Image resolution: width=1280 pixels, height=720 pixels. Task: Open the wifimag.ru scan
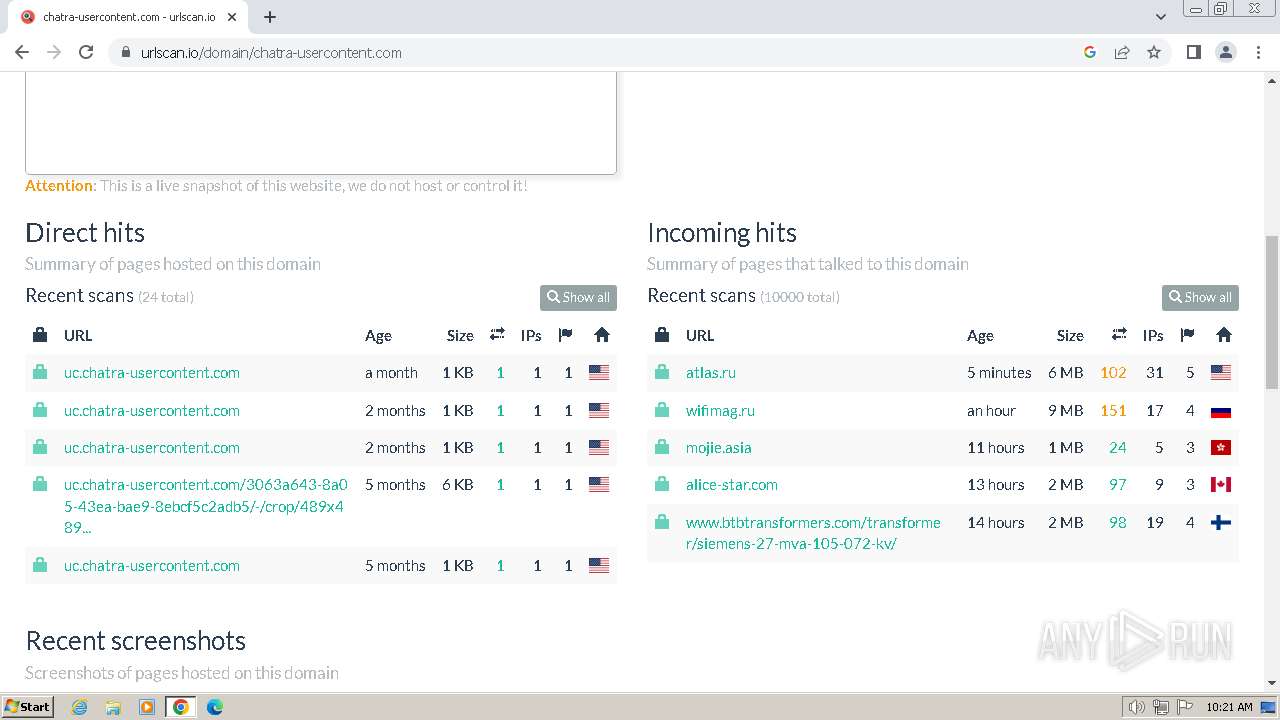[720, 411]
